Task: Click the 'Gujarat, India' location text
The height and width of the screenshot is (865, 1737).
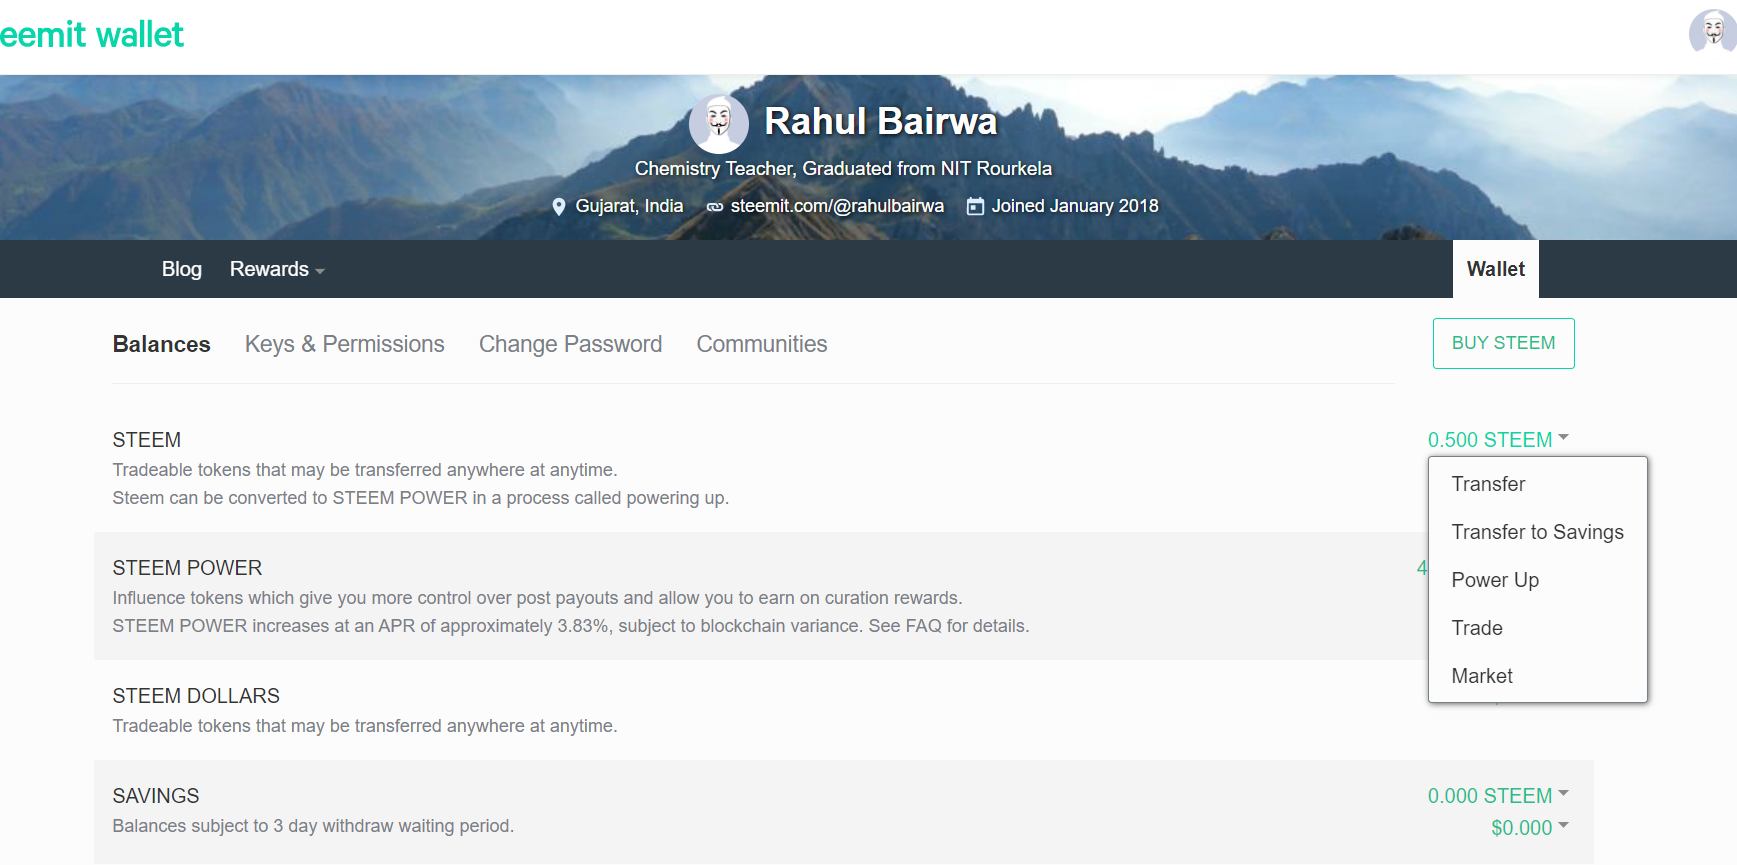Action: coord(630,206)
